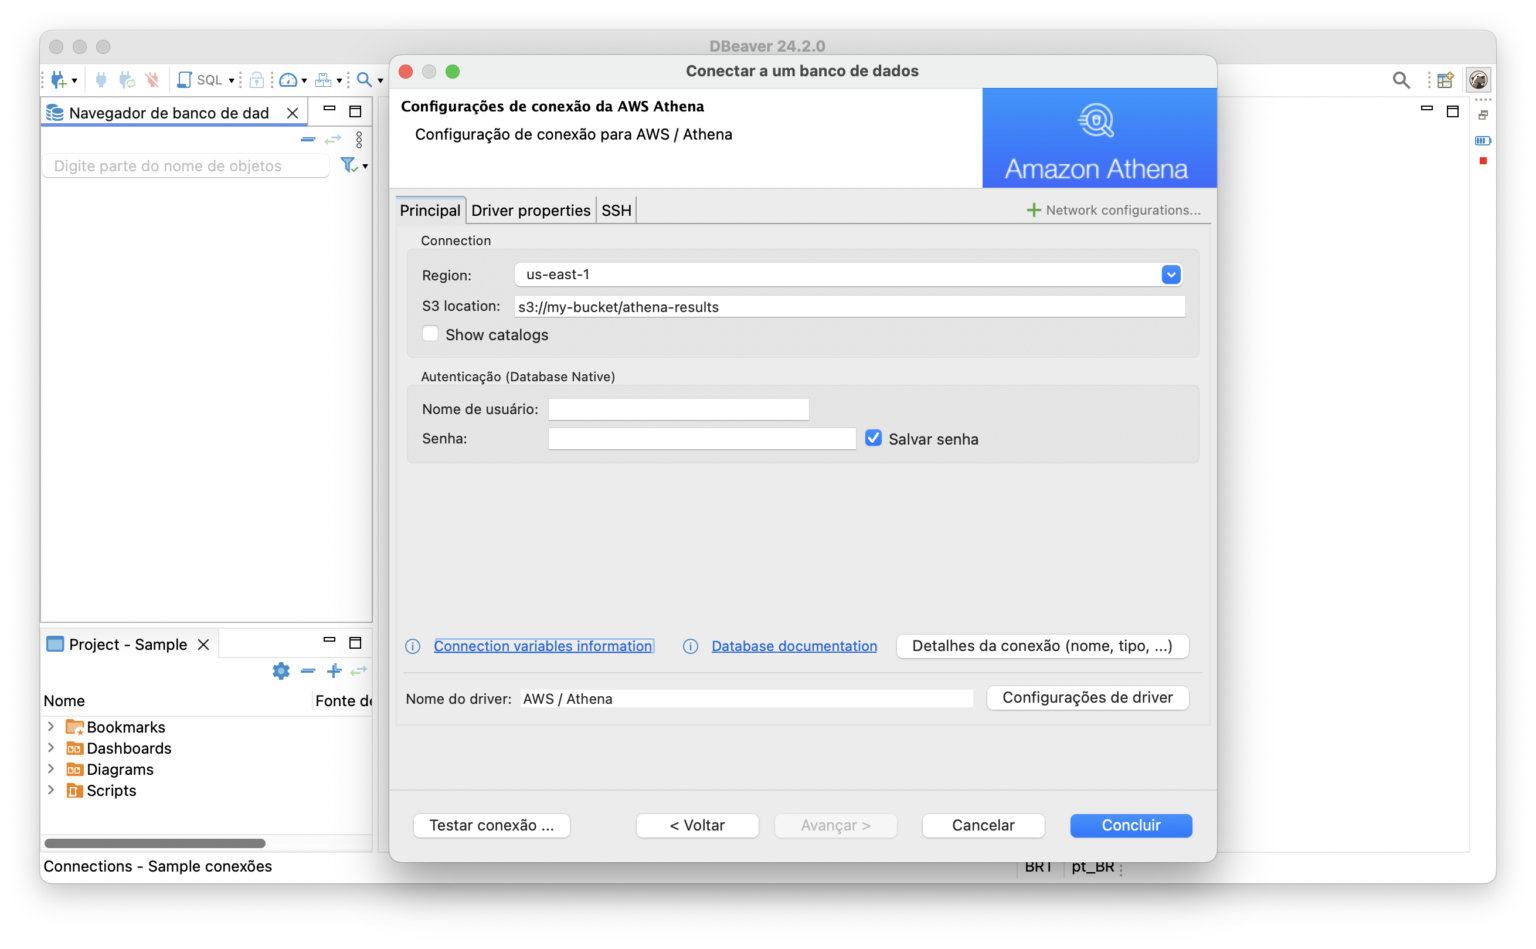1536x949 pixels.
Task: Uncheck the Salvar senha checkbox
Action: [873, 437]
